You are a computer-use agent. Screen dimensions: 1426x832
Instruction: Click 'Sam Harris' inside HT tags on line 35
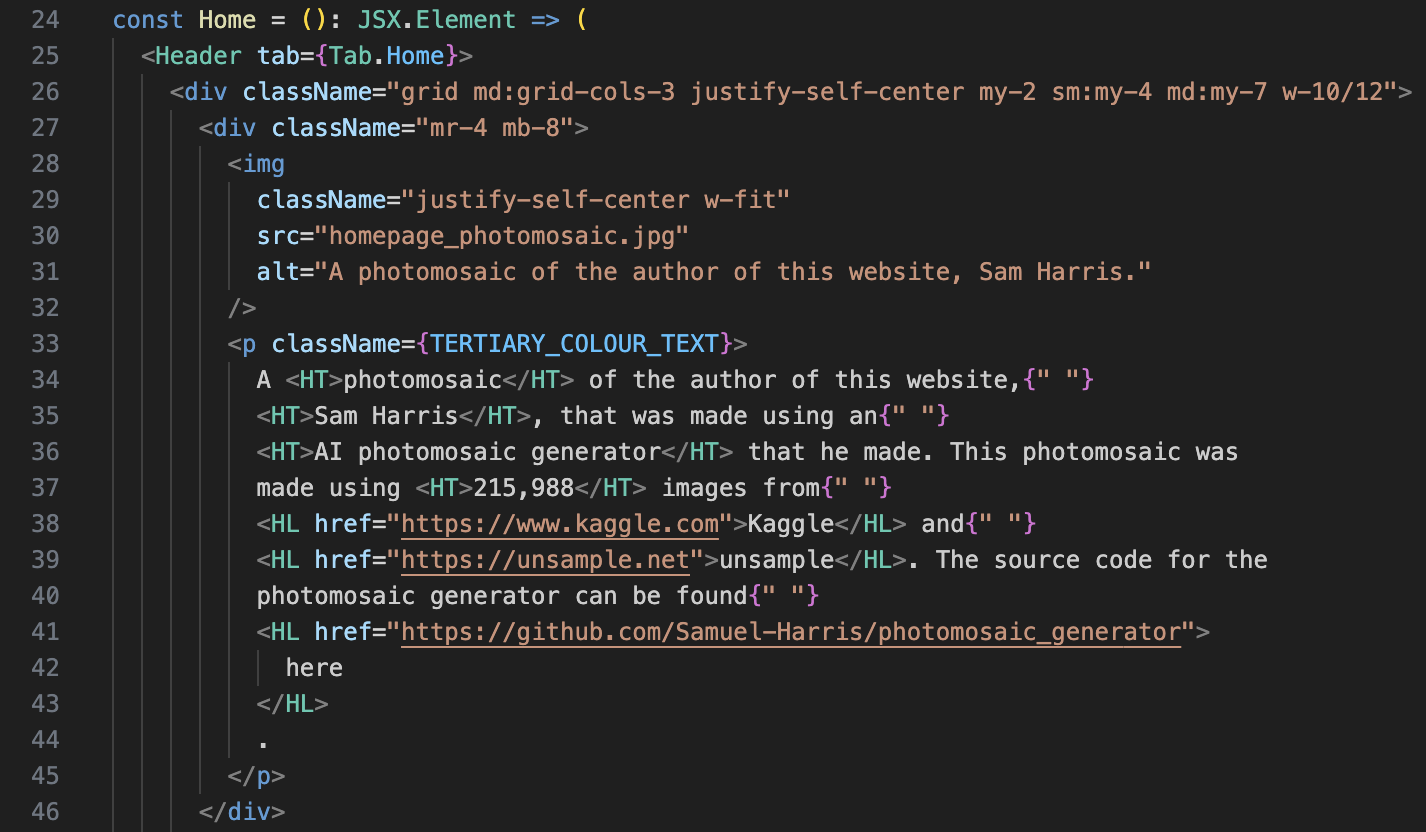point(387,415)
